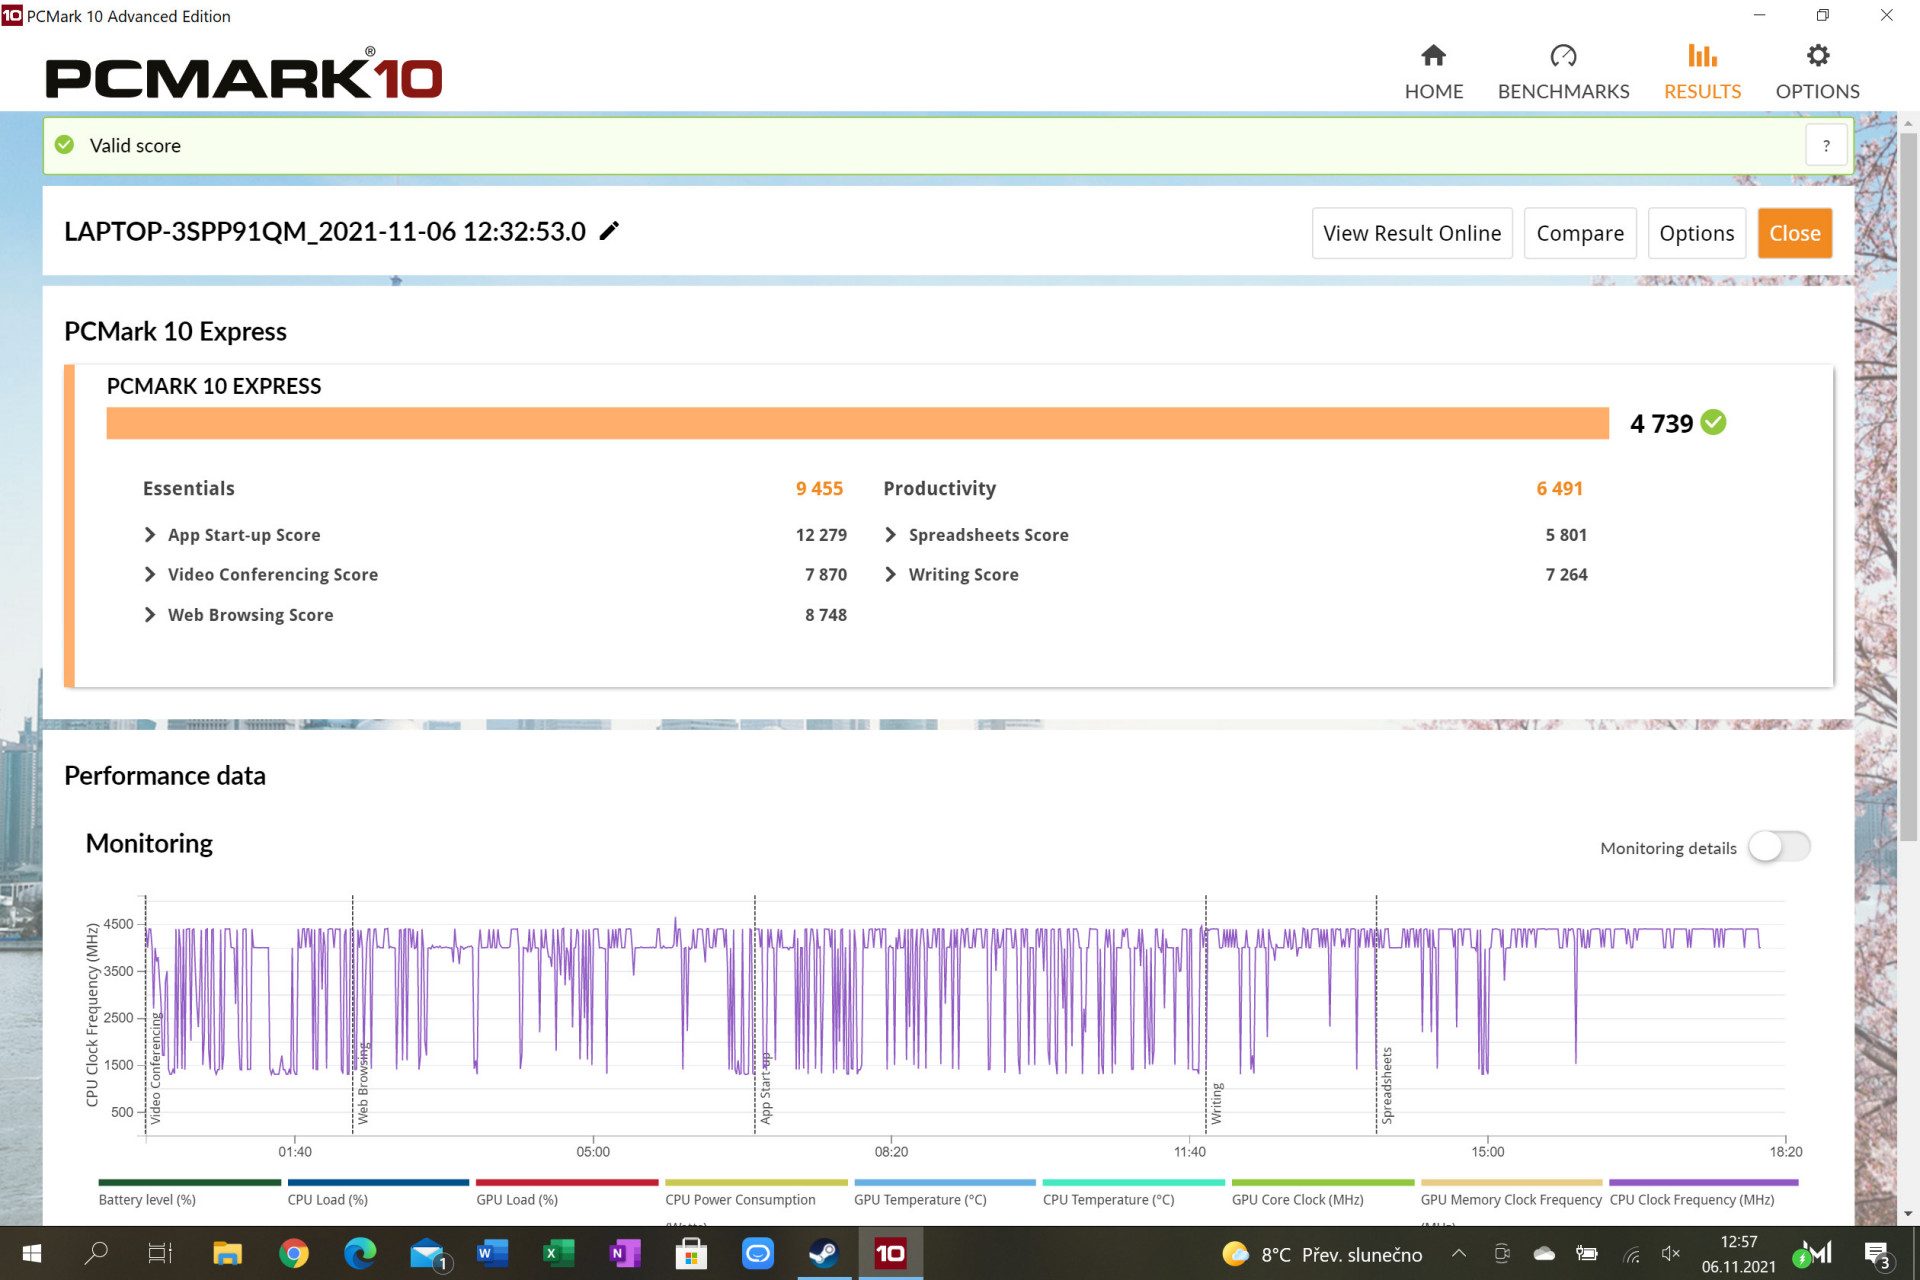Toggle the Monitoring details switch
This screenshot has width=1920, height=1280.
pos(1779,847)
